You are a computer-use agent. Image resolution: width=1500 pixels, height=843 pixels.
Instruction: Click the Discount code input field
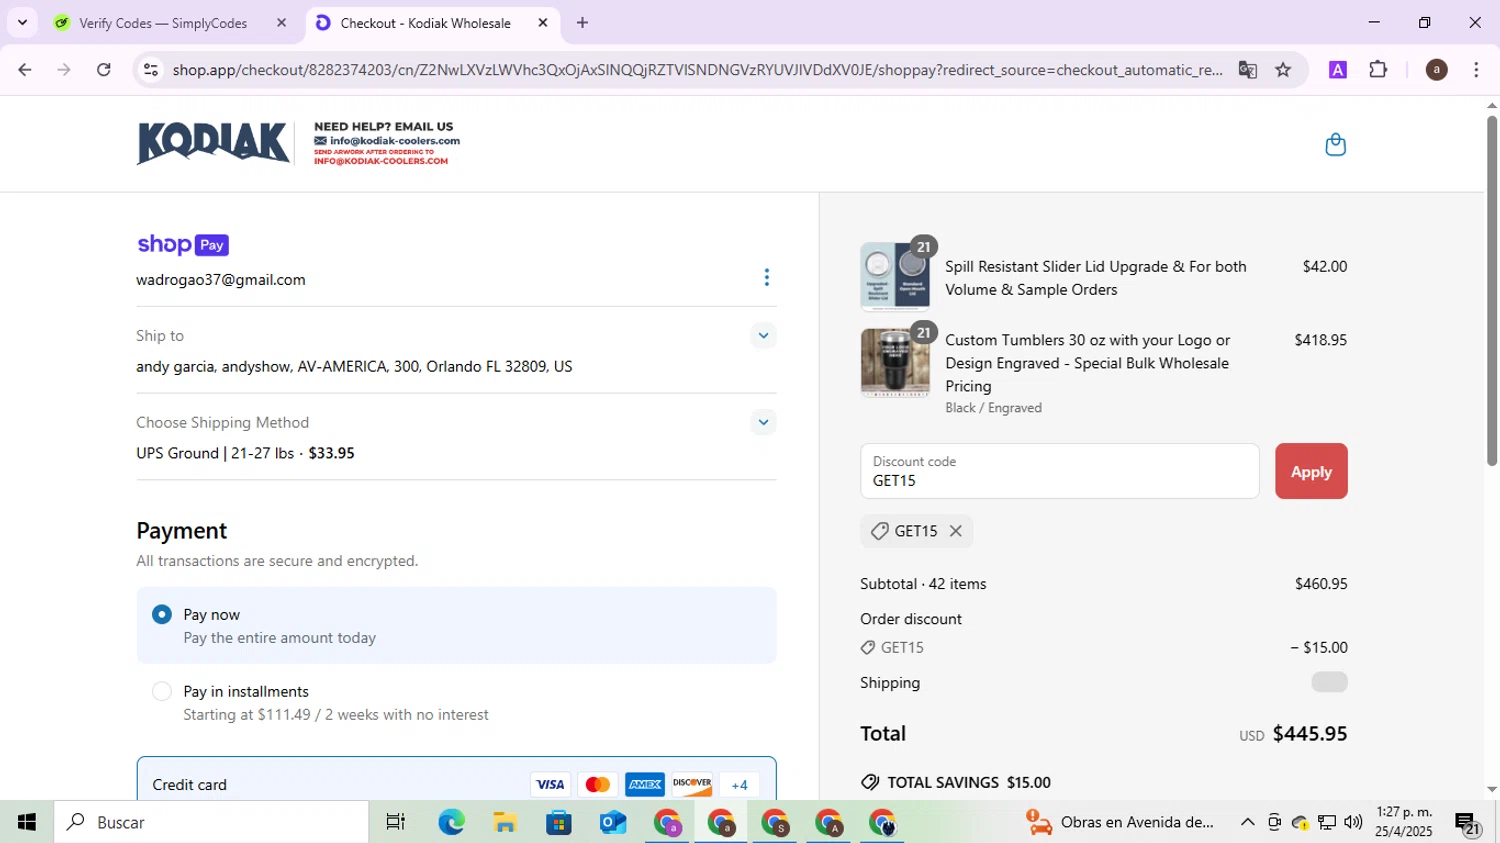pos(1059,471)
